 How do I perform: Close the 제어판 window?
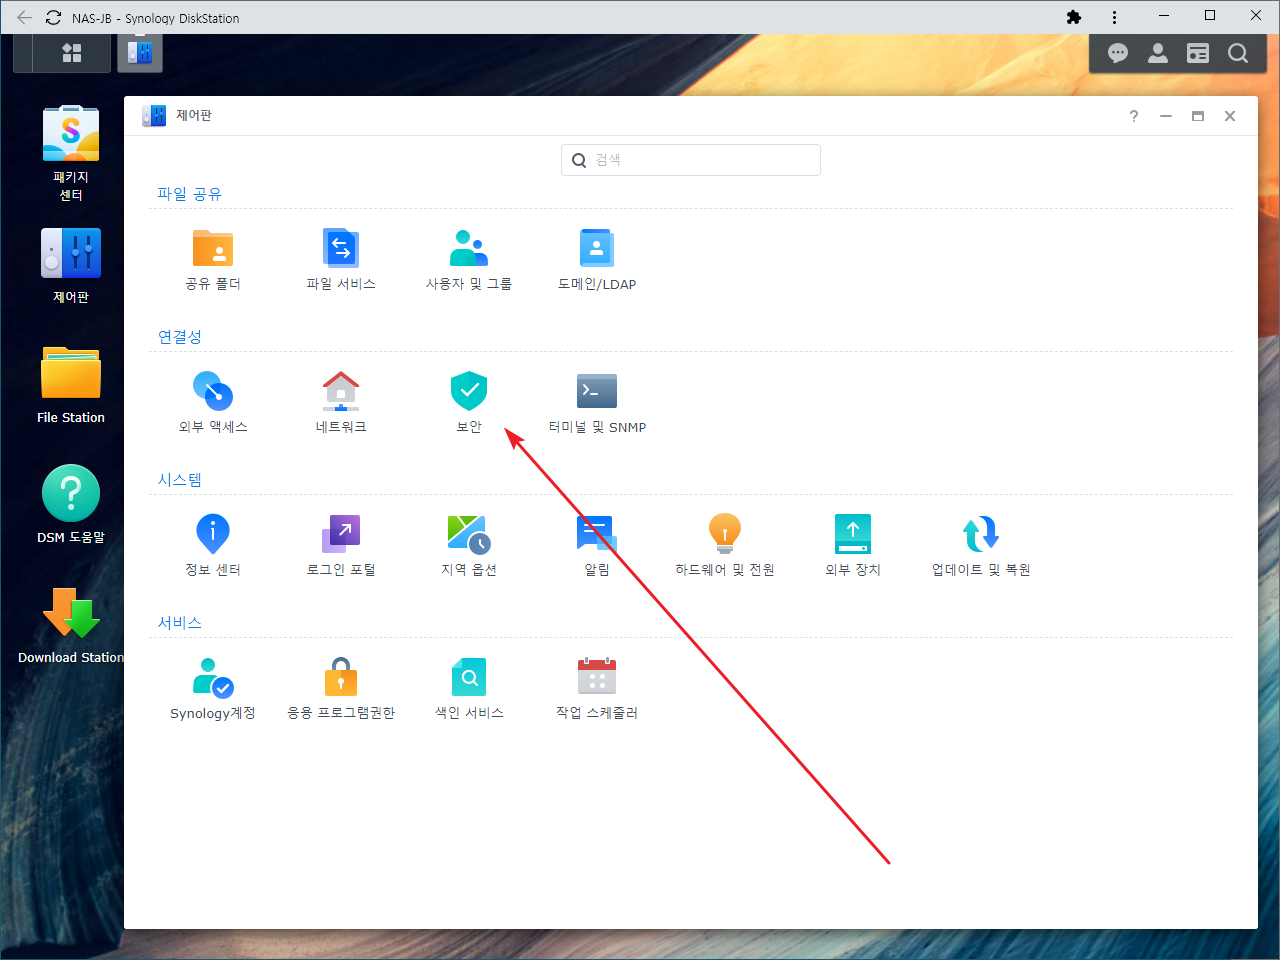point(1230,116)
